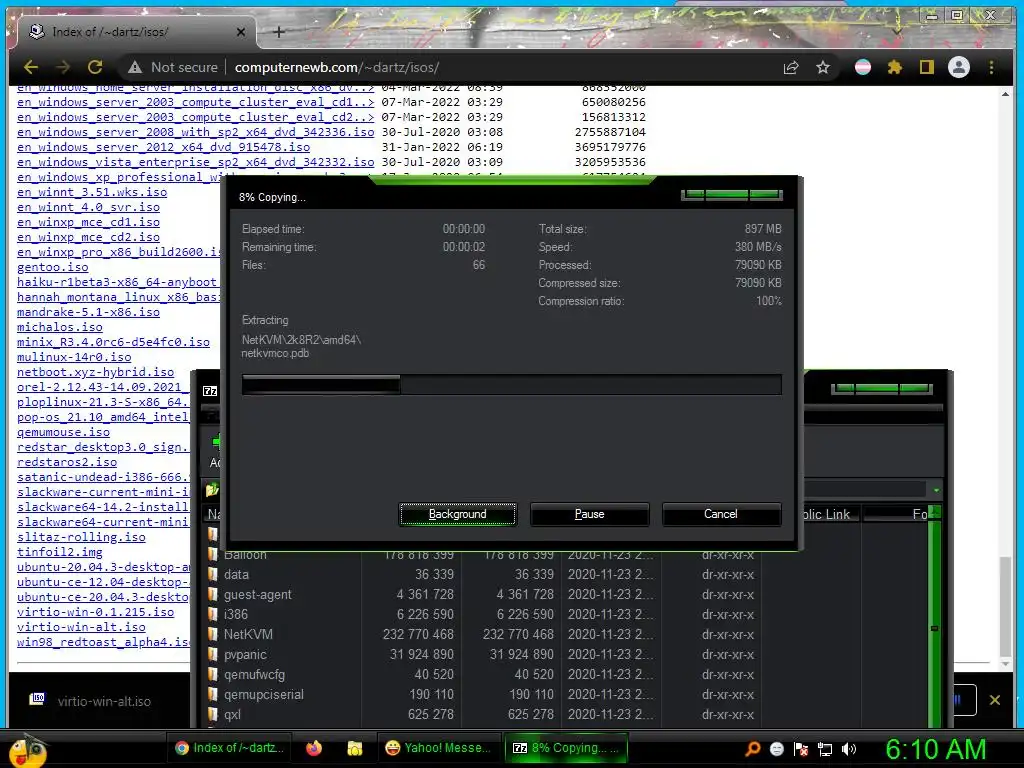Open gentoo.iso link
1024x768 pixels.
53,266
